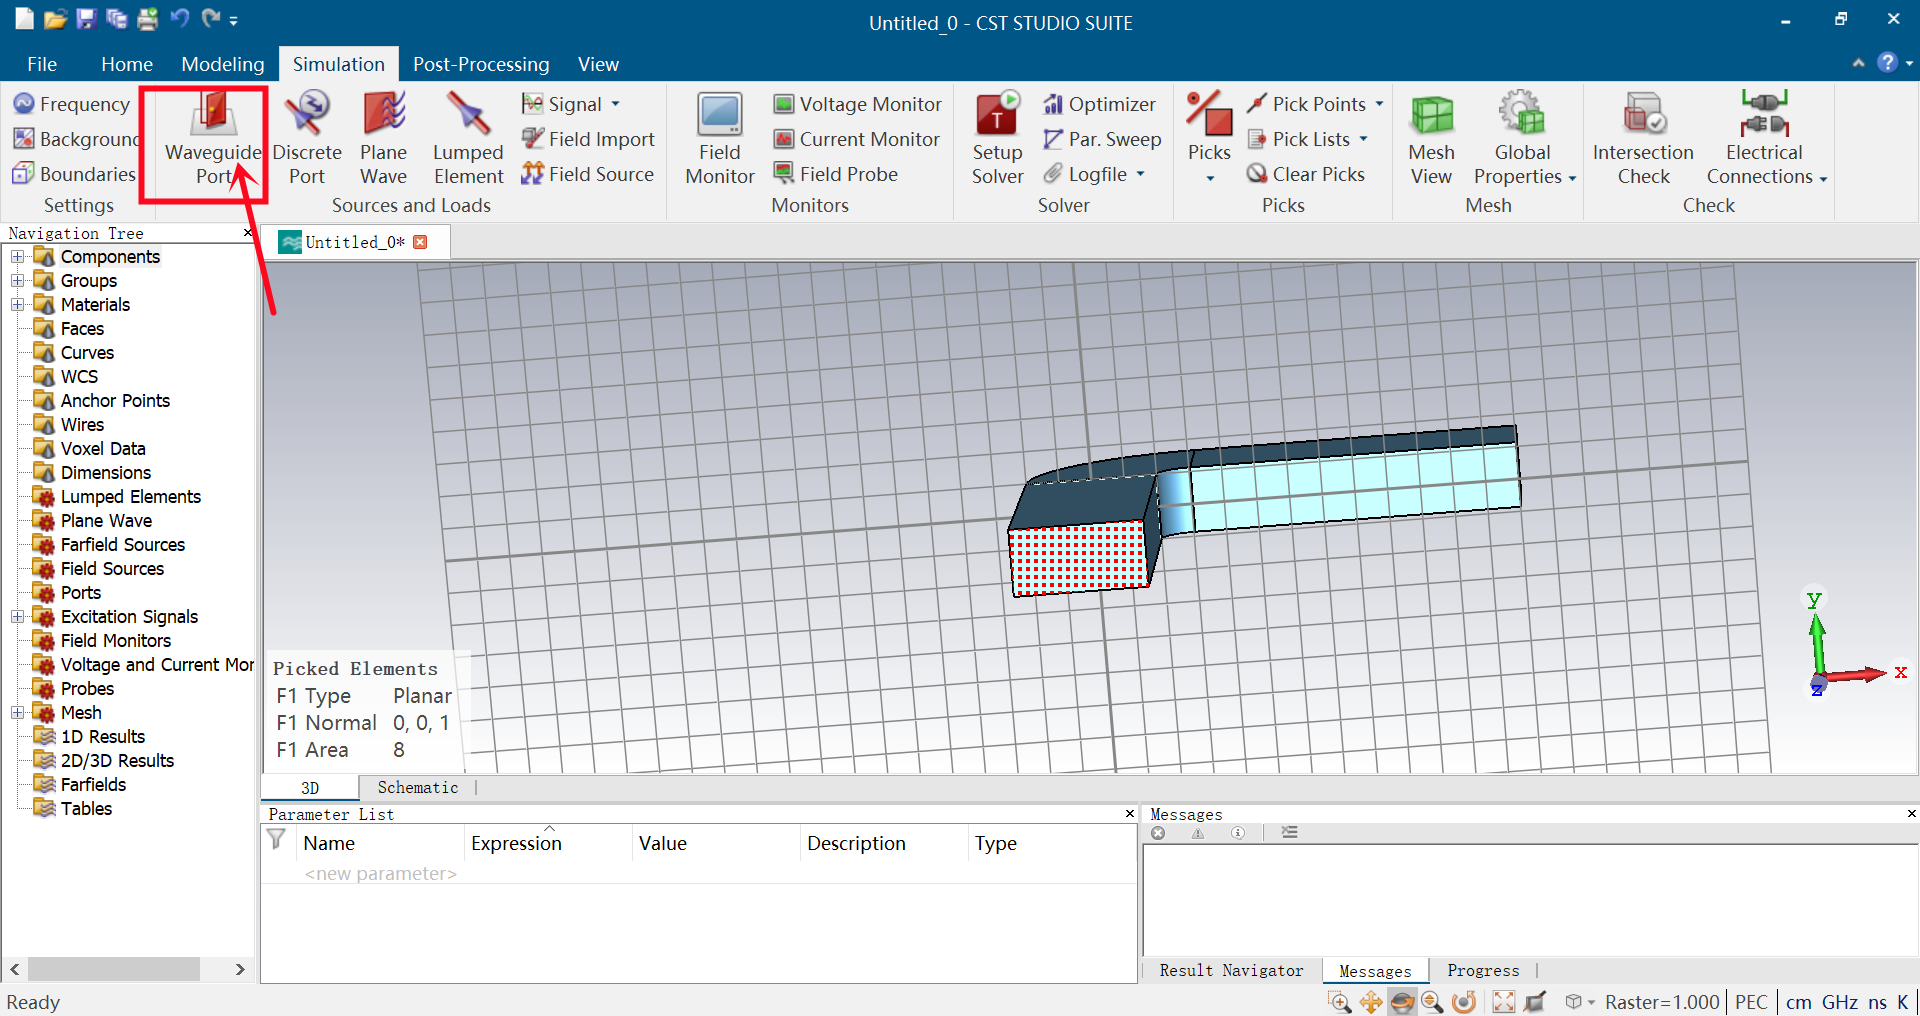Click Field Import
The height and width of the screenshot is (1016, 1920).
point(588,139)
